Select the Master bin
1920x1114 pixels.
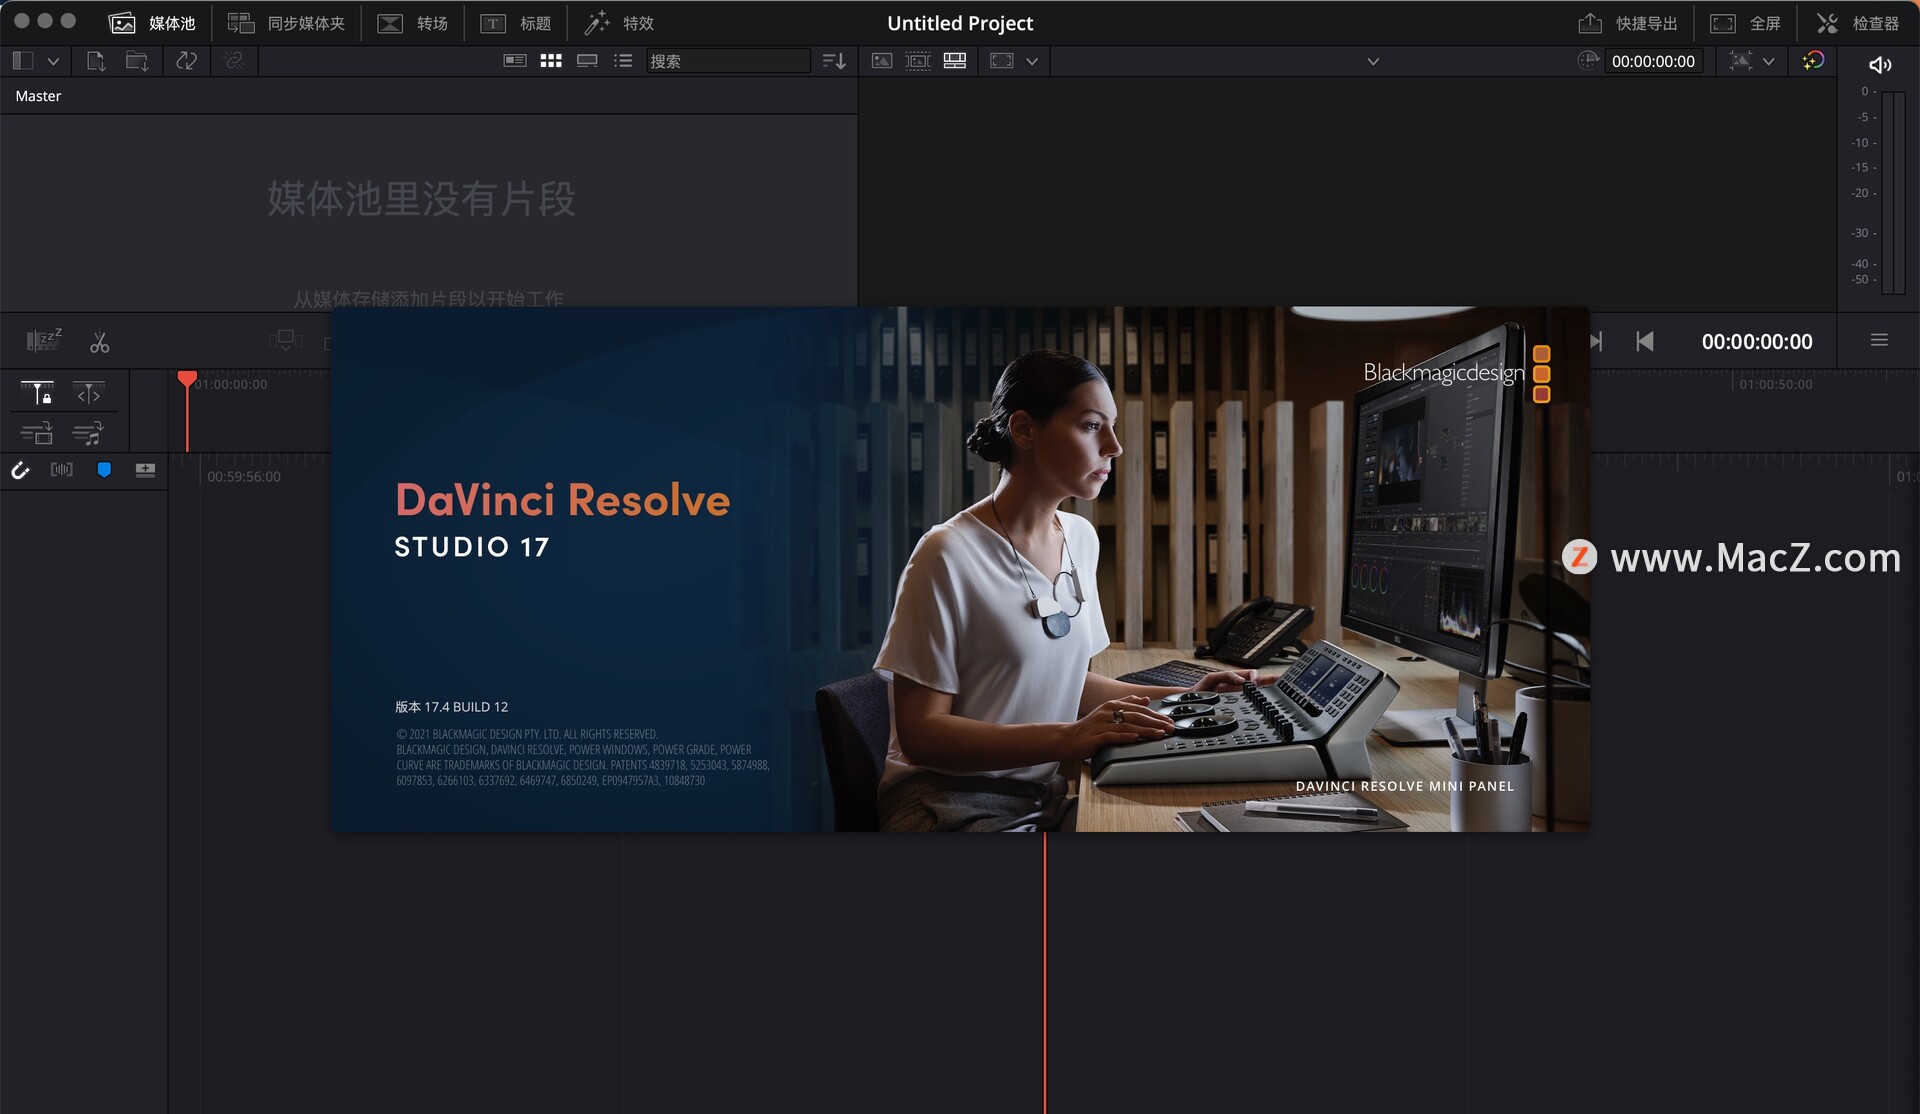coord(38,96)
